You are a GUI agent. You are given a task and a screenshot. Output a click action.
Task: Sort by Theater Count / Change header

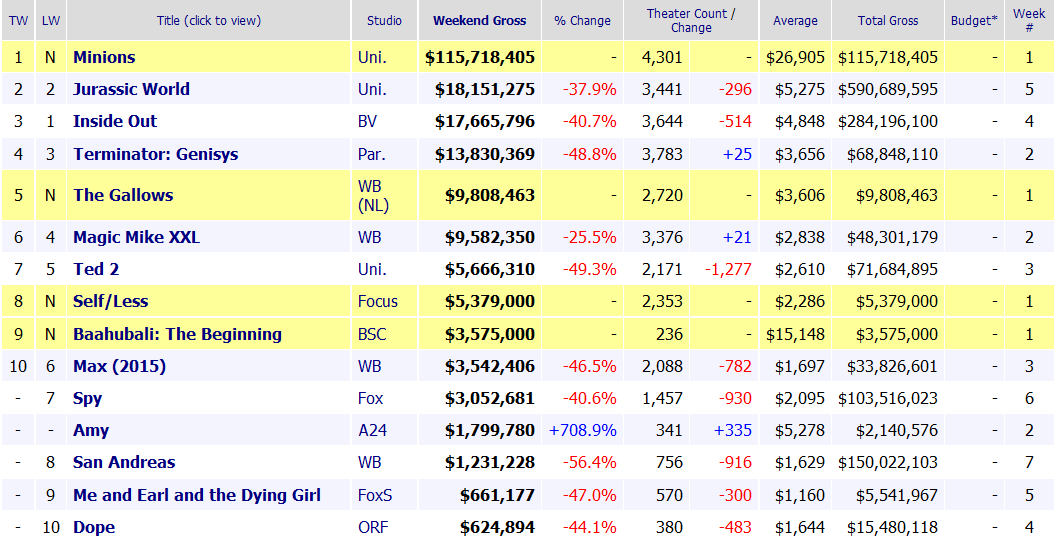(691, 21)
